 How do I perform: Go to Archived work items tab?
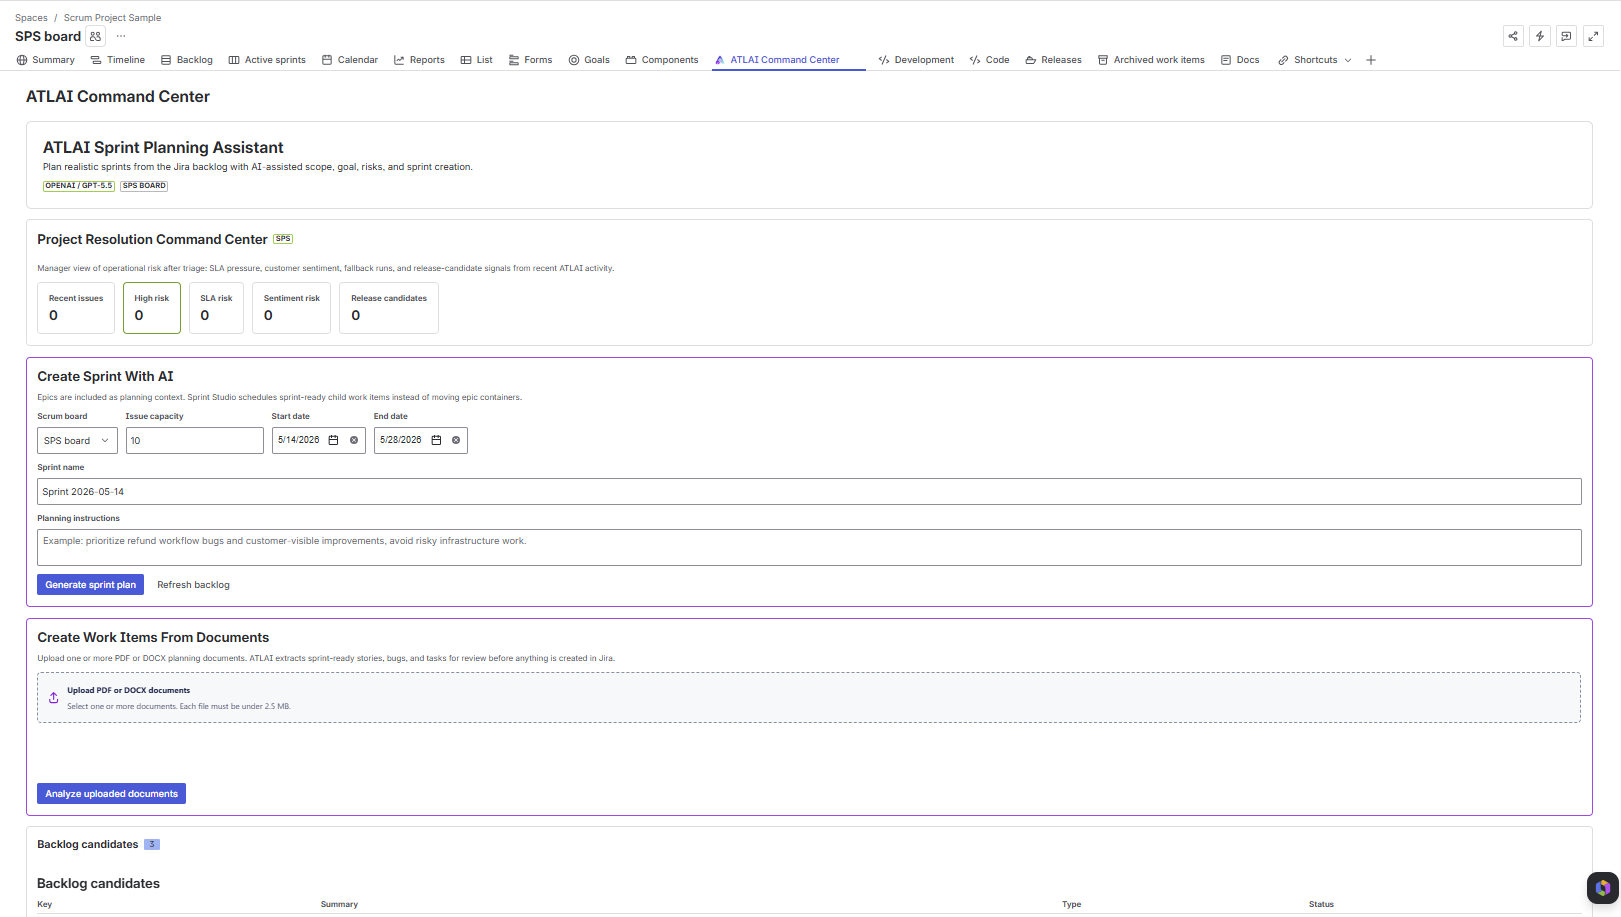(1151, 60)
